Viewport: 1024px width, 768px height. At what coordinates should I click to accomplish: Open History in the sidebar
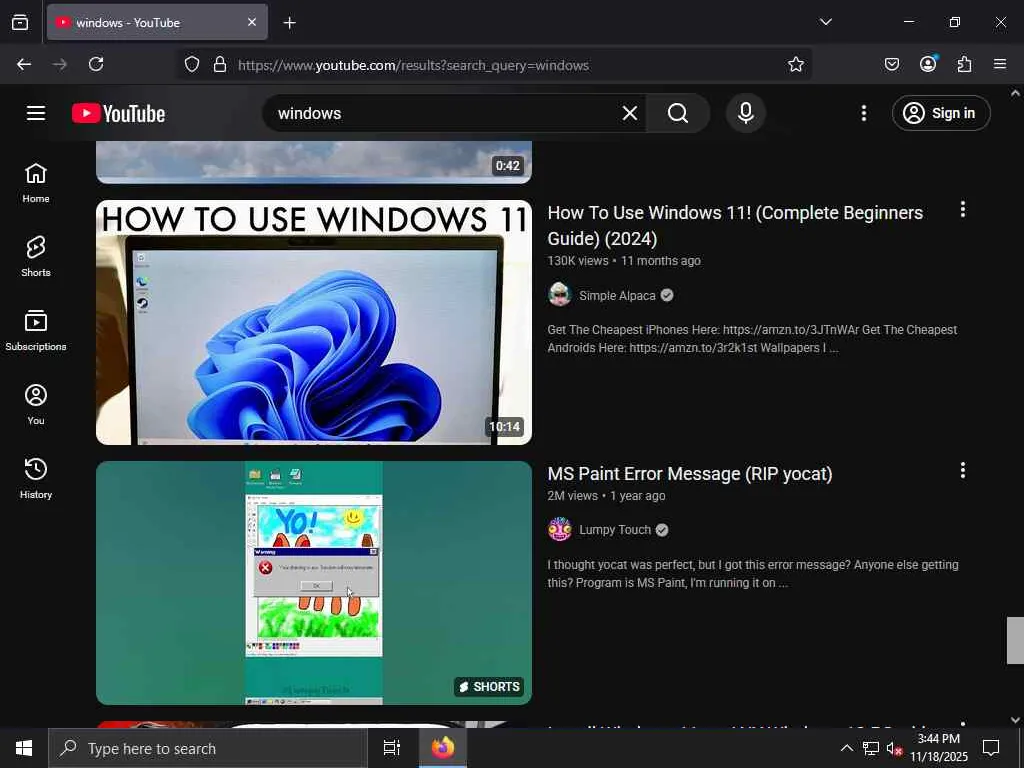tap(36, 478)
